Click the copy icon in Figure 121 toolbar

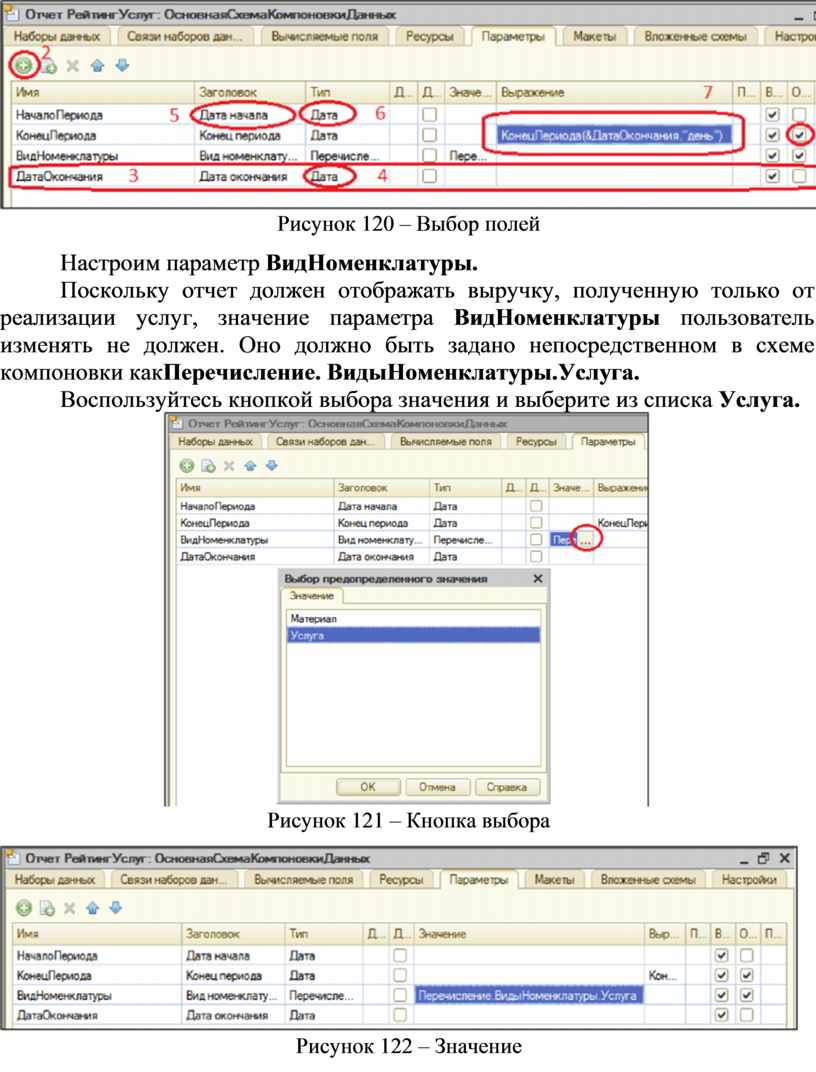tap(208, 466)
